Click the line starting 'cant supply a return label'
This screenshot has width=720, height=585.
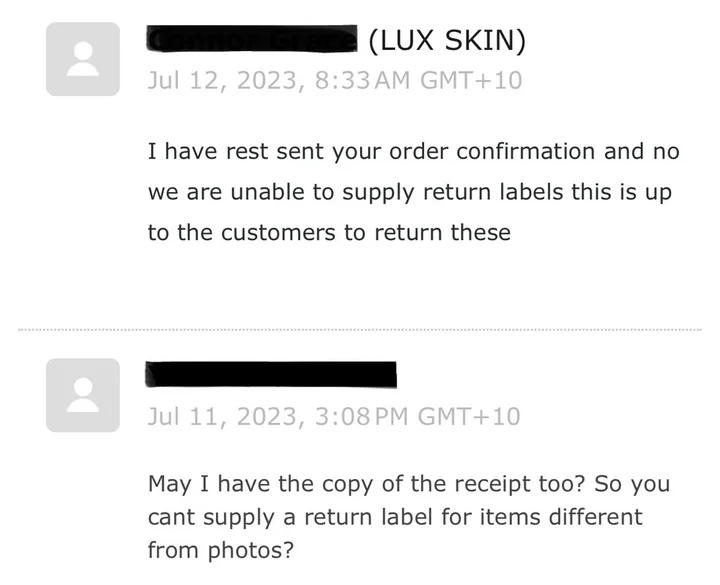pos(395,518)
